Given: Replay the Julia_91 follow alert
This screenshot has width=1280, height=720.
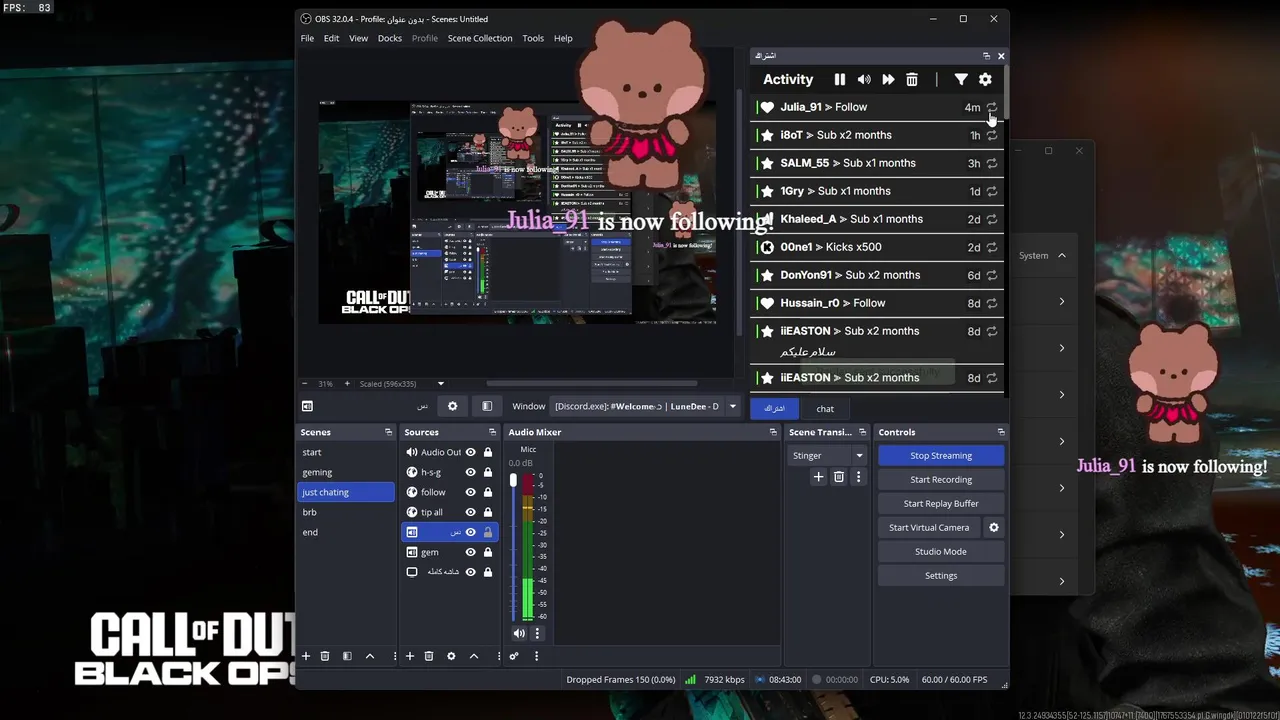Looking at the screenshot, I should click(x=992, y=107).
